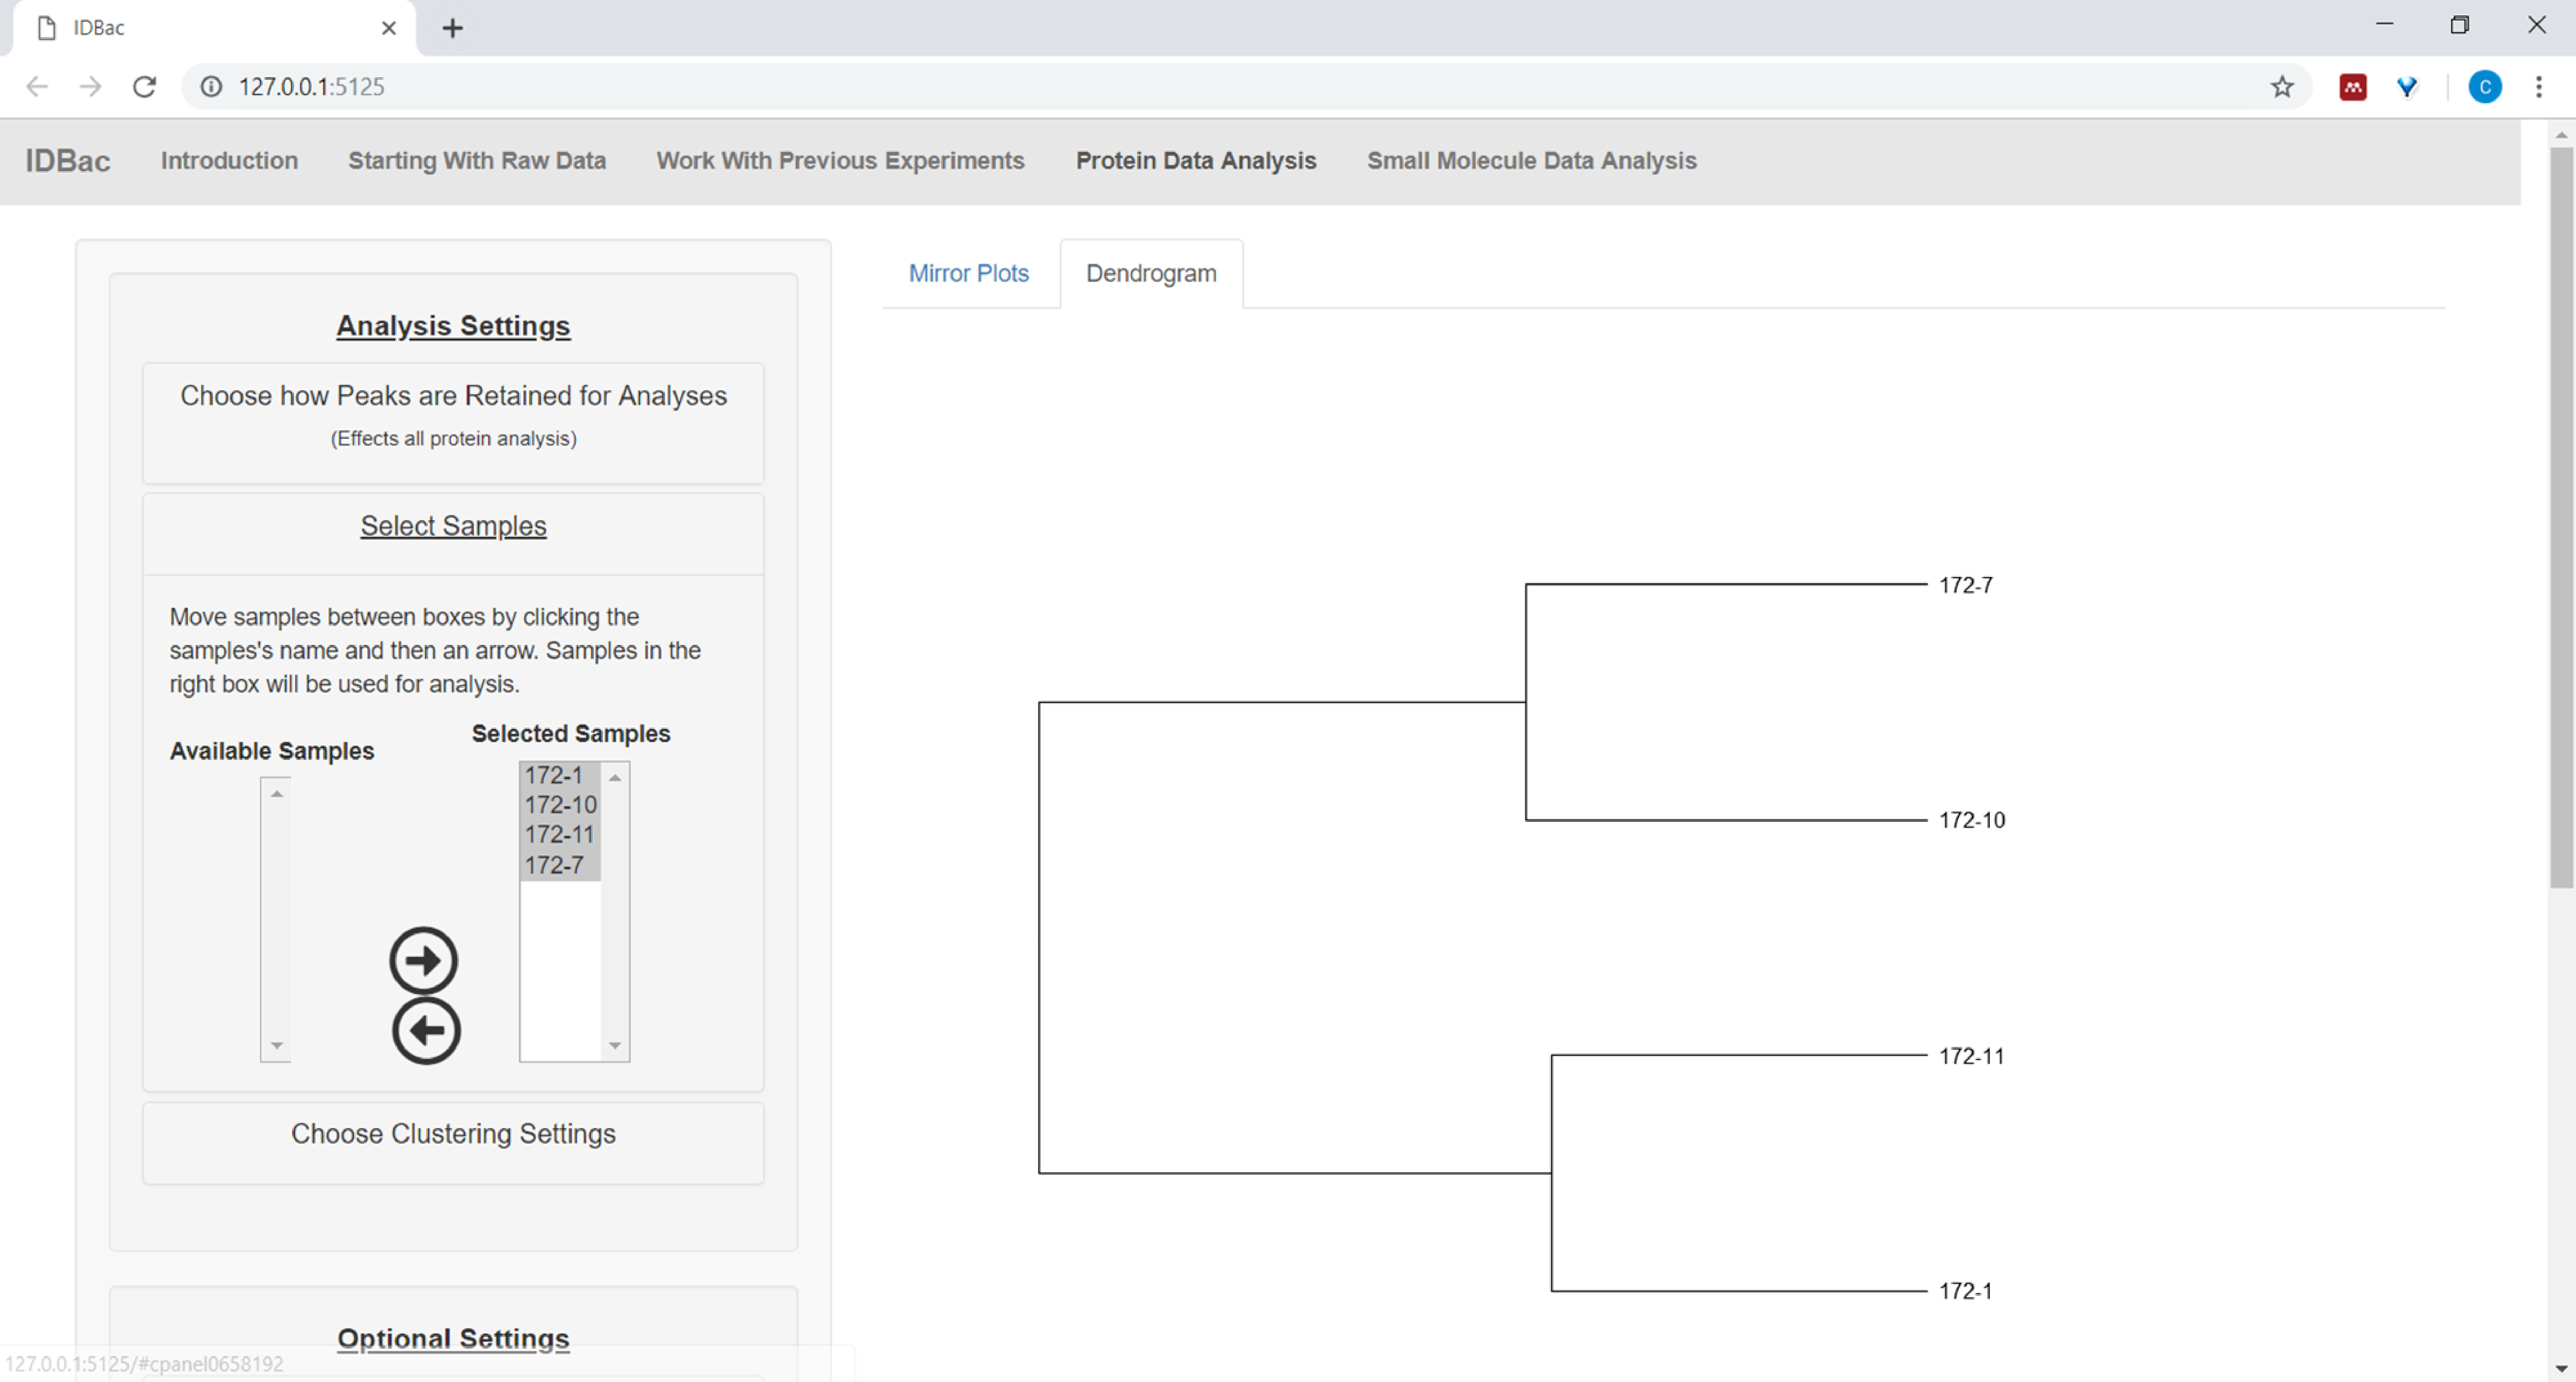Open the Chrome profile avatar
This screenshot has height=1382, width=2576.
(2484, 87)
